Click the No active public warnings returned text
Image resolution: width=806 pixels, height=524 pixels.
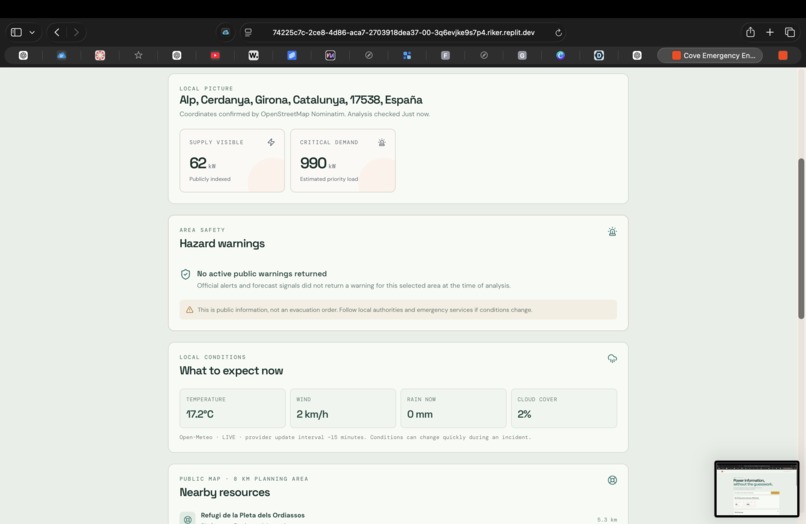point(262,274)
